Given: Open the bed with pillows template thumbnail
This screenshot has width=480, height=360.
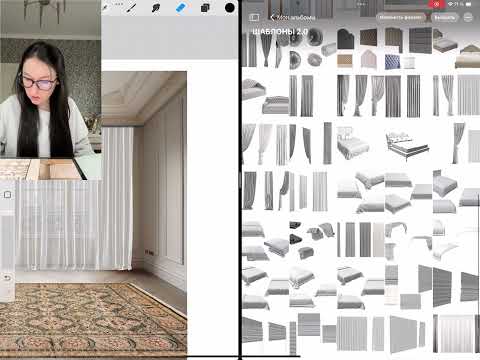Looking at the screenshot, I should (x=408, y=144).
